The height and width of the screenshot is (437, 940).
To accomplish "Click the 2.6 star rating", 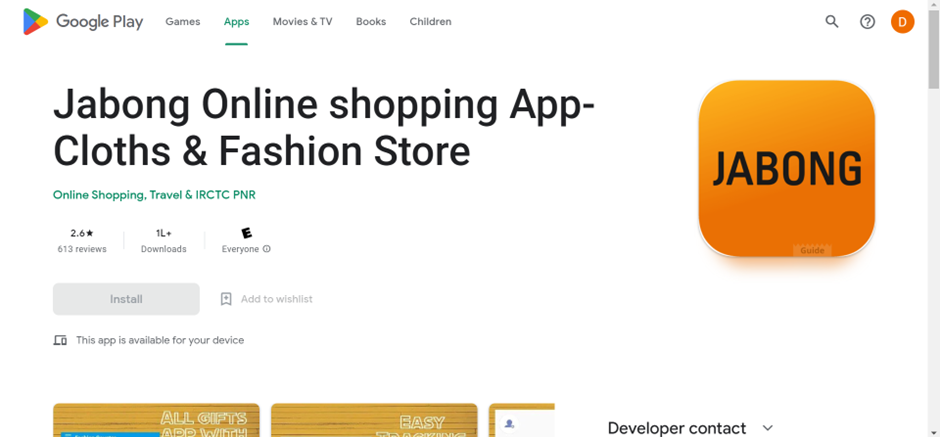I will [x=82, y=233].
